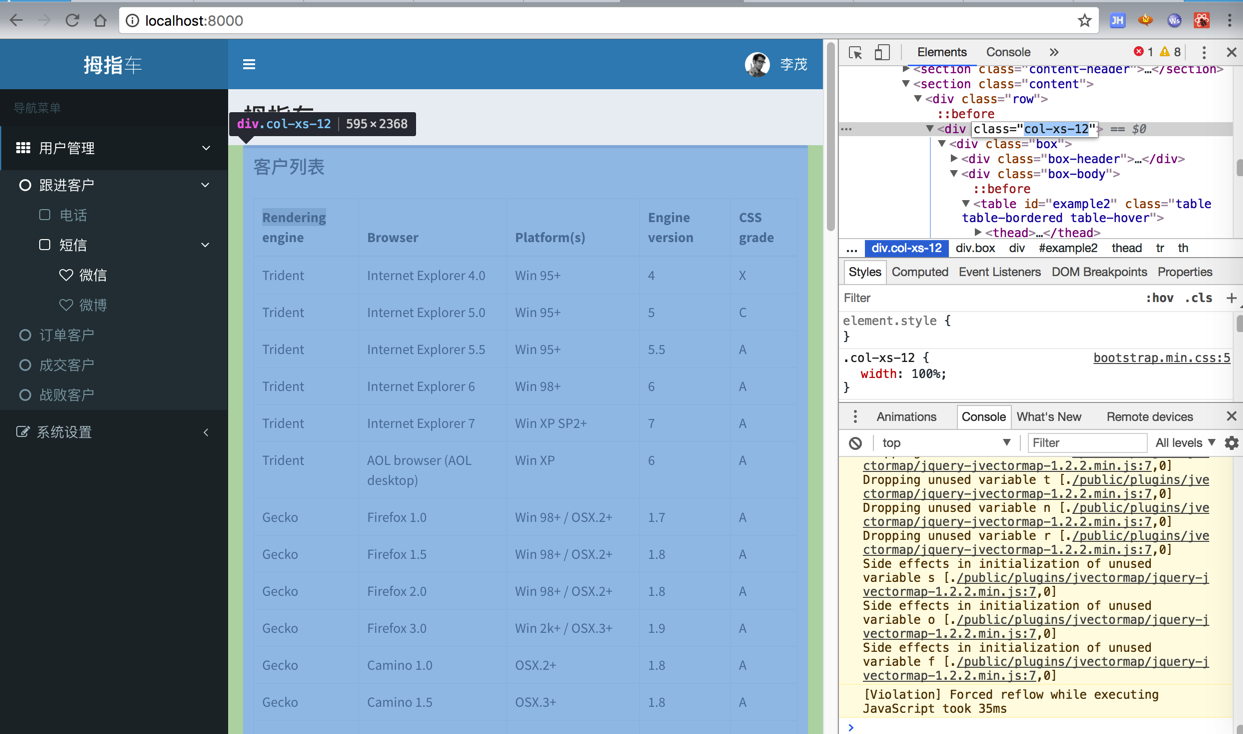Switch to top Console tab
This screenshot has width=1243, height=734.
(x=1008, y=52)
